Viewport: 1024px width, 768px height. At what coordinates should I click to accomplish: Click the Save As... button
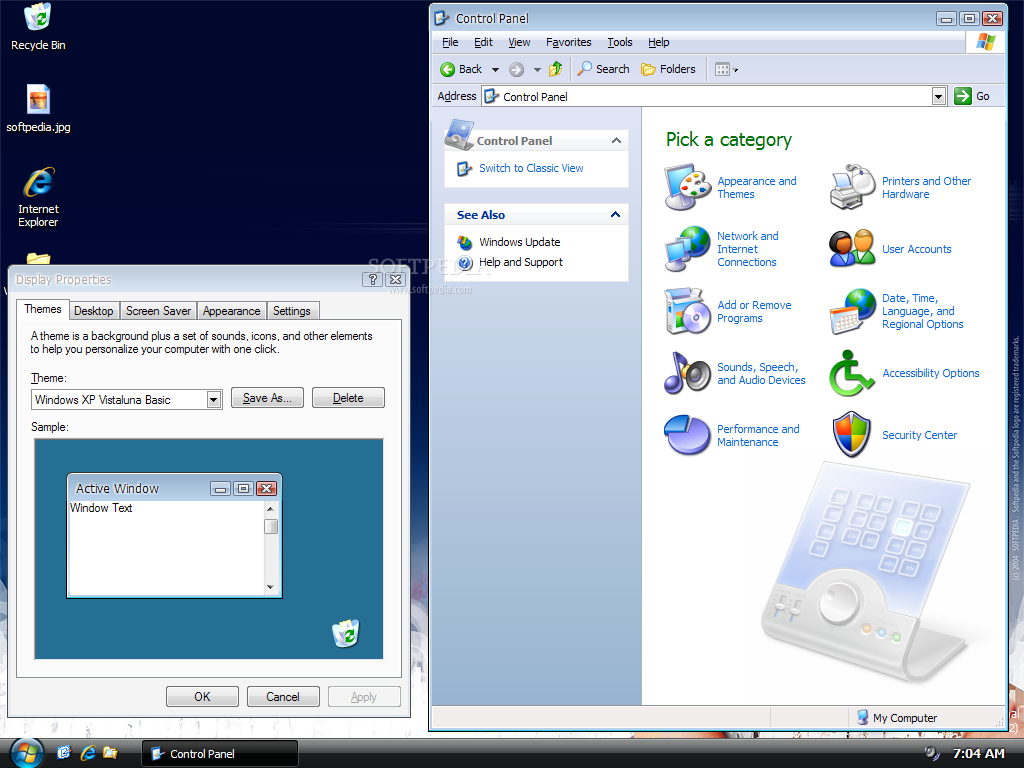[267, 398]
